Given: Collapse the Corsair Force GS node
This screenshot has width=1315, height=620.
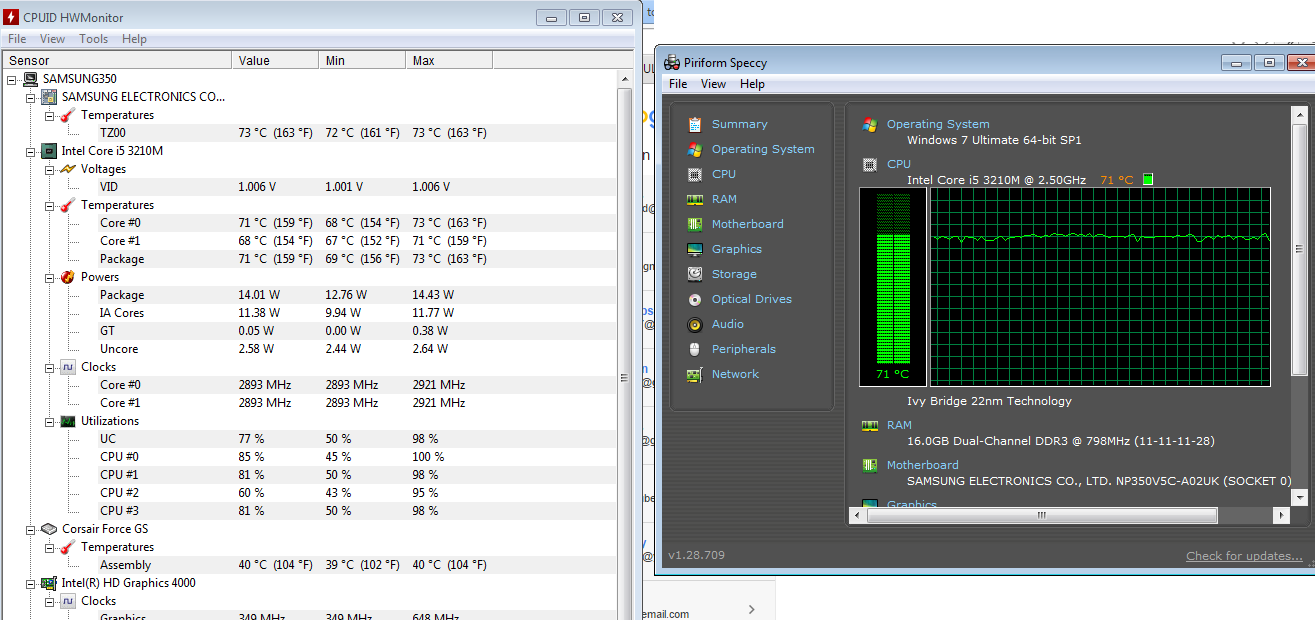Looking at the screenshot, I should pyautogui.click(x=31, y=529).
